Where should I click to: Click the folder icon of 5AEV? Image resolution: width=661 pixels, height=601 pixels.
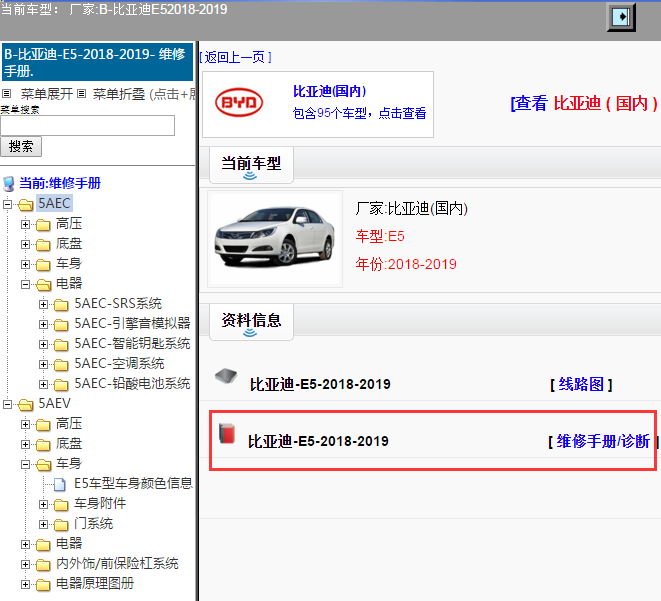pyautogui.click(x=26, y=405)
